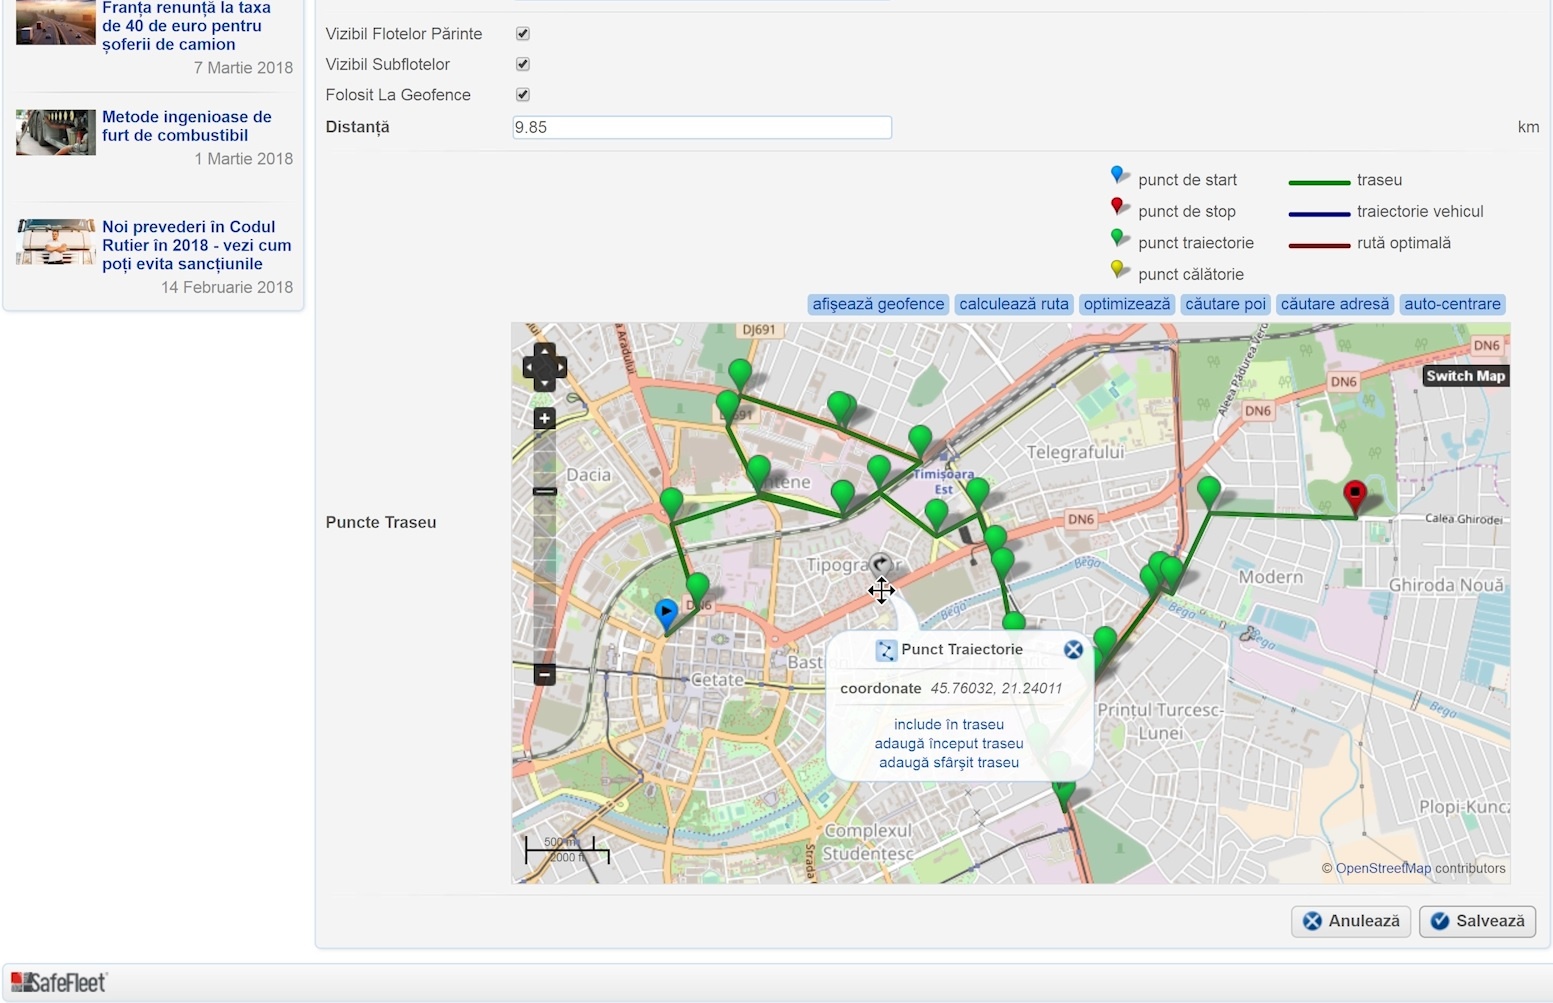Disable the Folosit La Geofence checkbox
Viewport: 1553px width, 1003px height.
pos(522,95)
